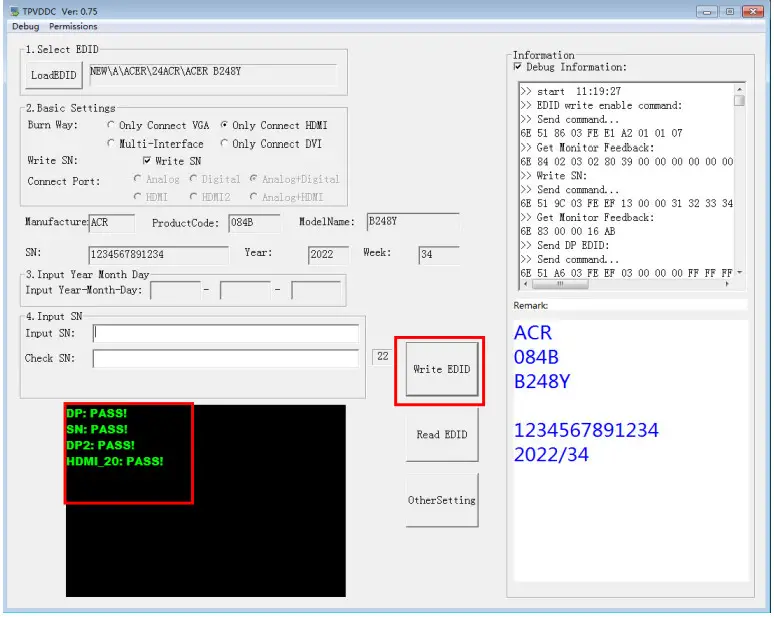This screenshot has width=774, height=617.
Task: Click the 'DP2: PASS!' result line
Action: coord(100,445)
